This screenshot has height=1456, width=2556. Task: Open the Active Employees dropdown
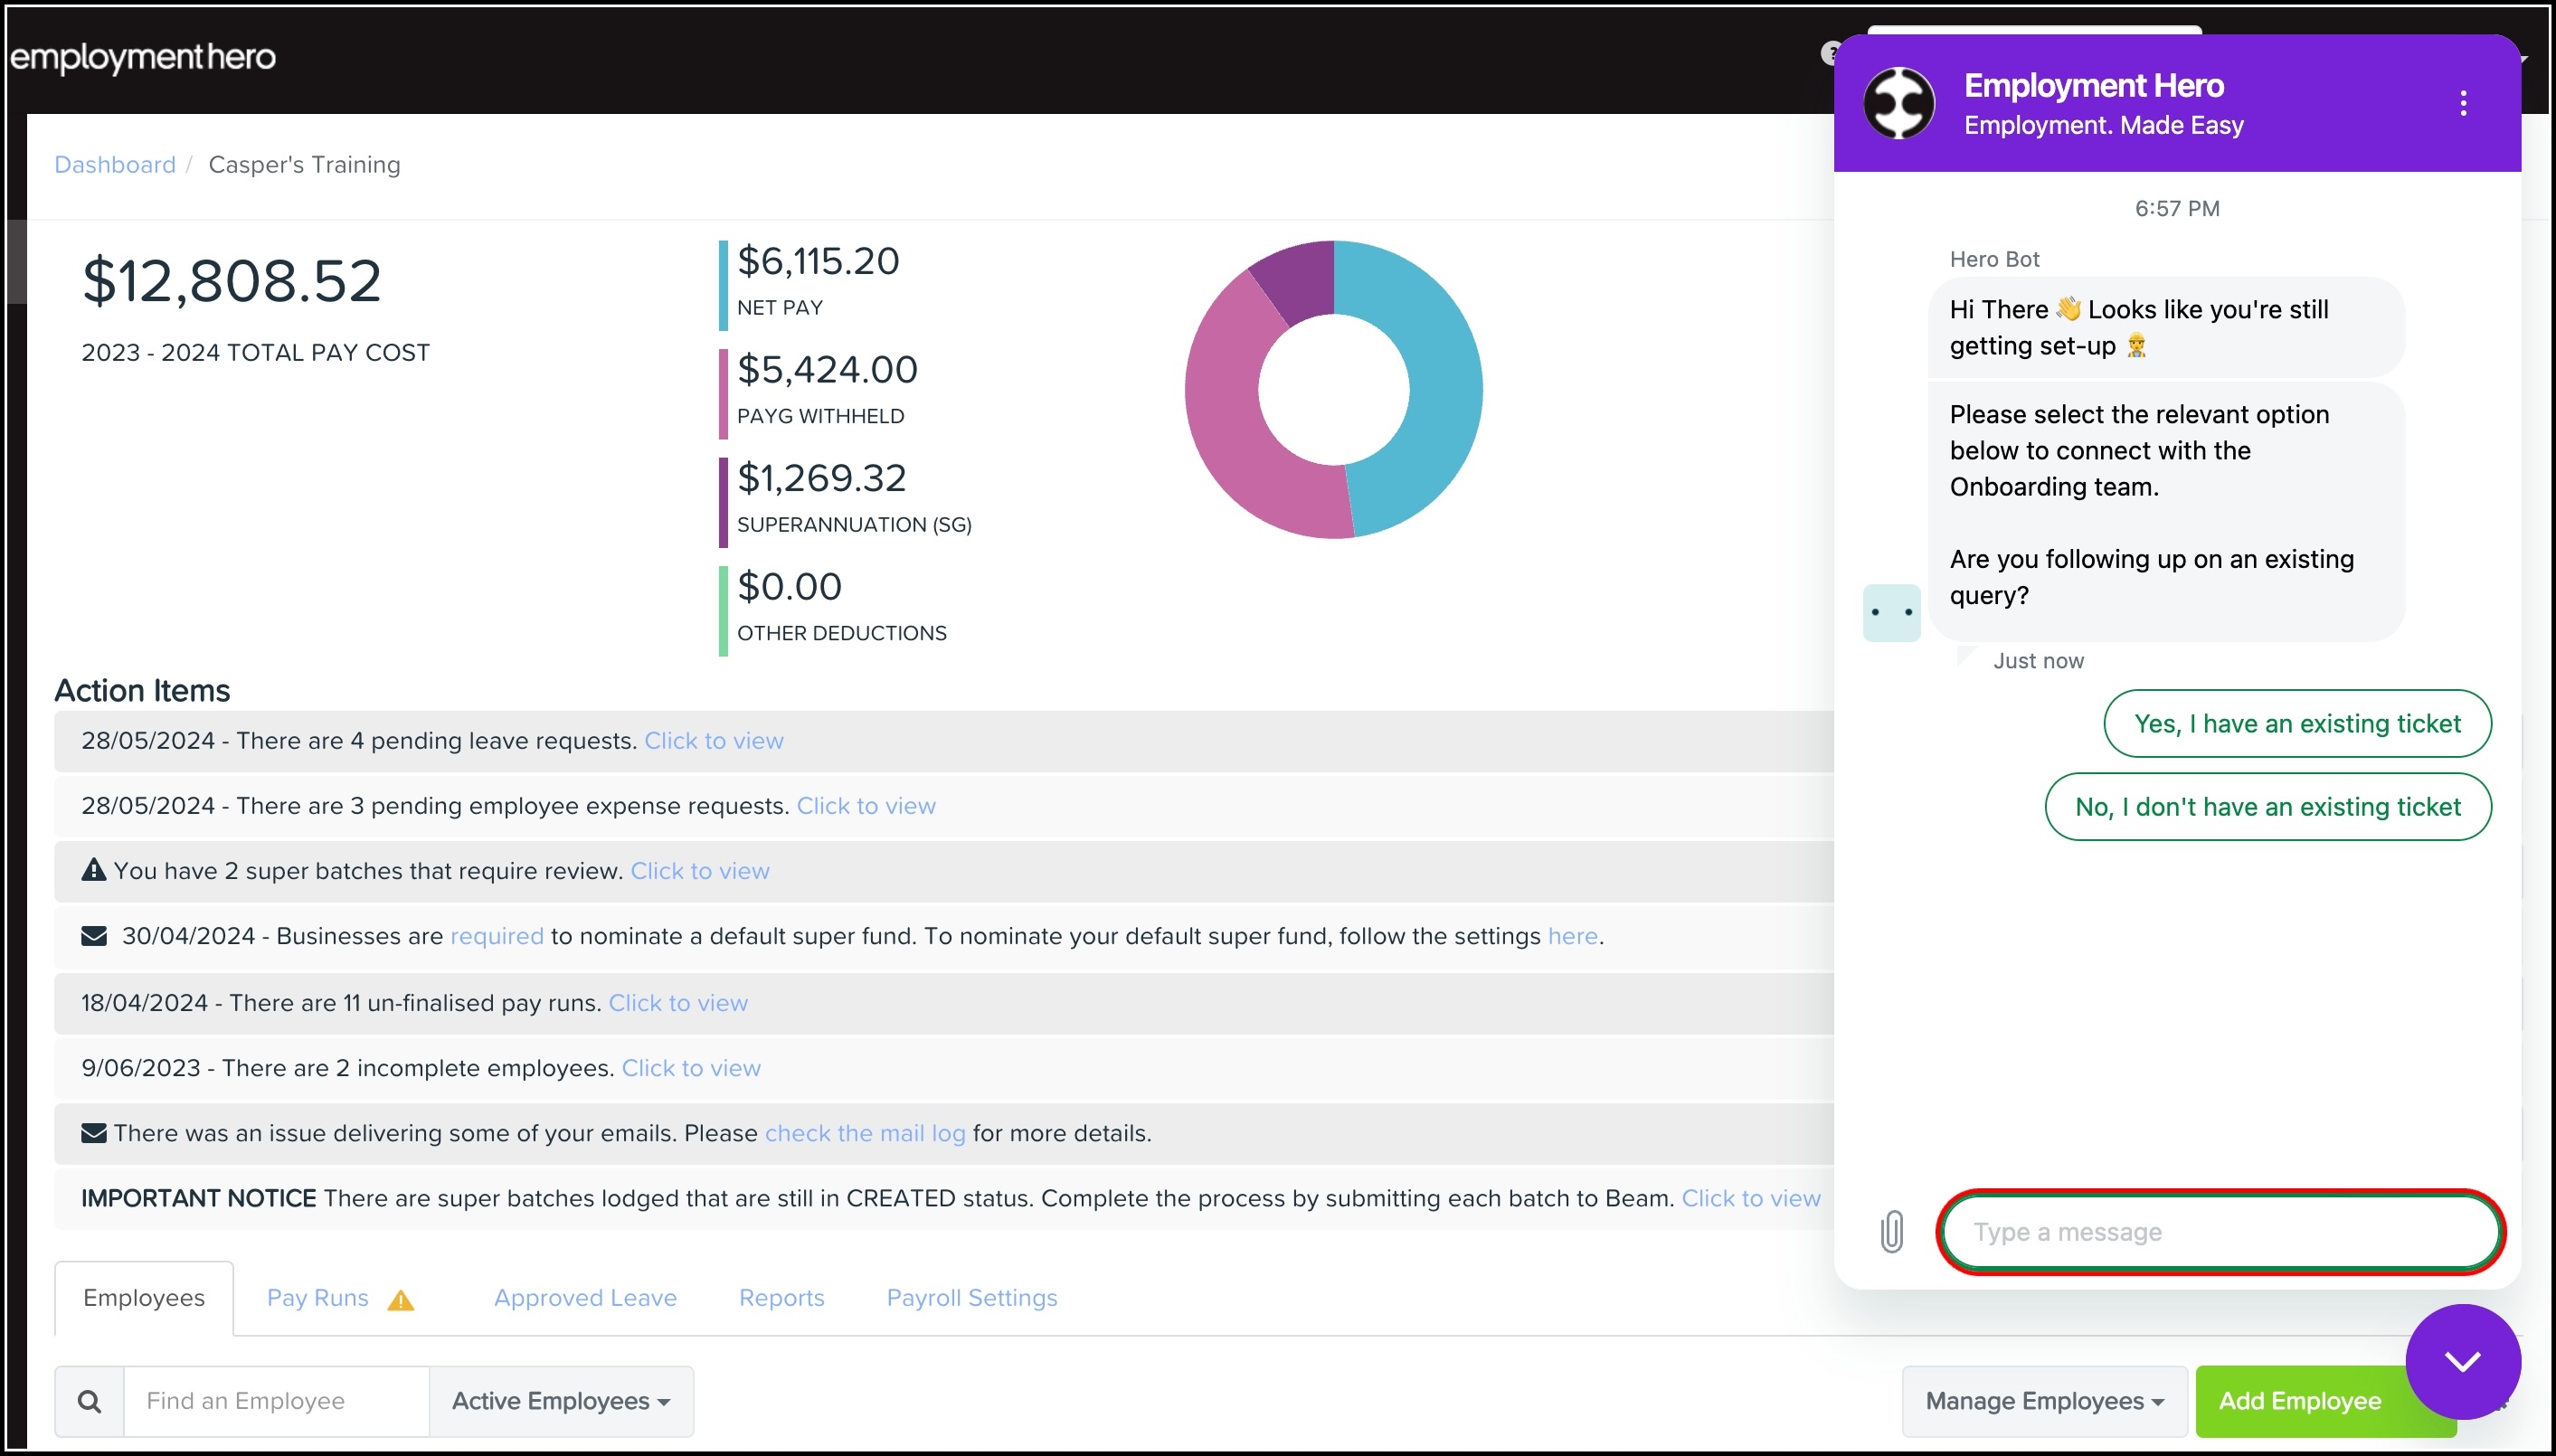tap(561, 1401)
